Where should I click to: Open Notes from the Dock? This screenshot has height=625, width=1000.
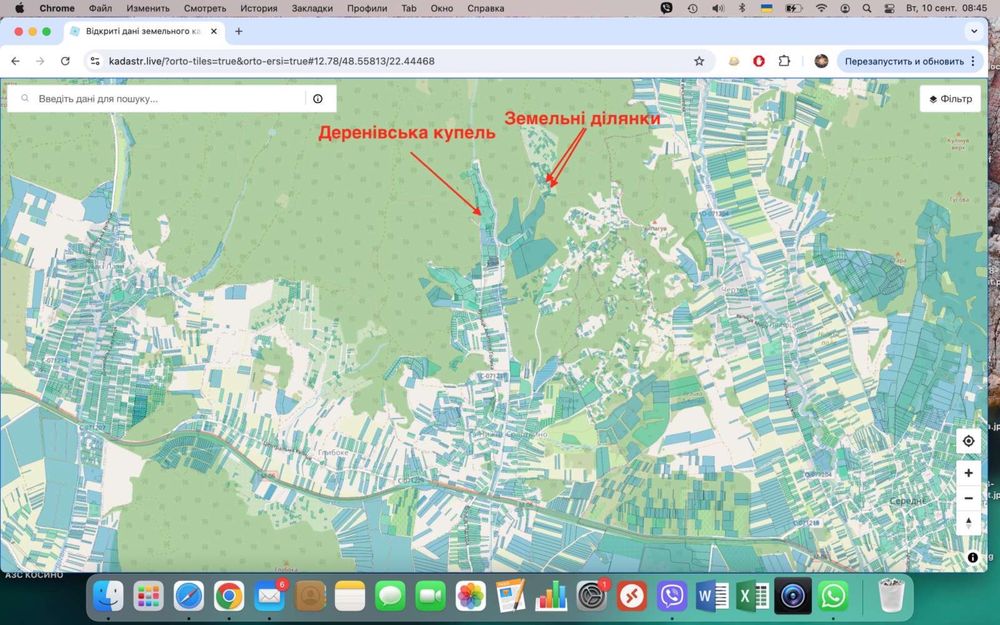pos(349,597)
